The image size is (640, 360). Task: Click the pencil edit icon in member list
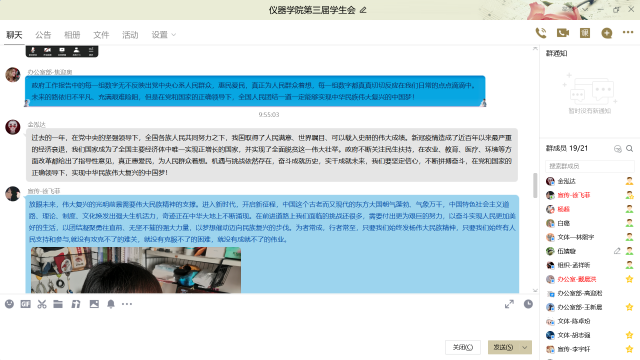[617, 251]
